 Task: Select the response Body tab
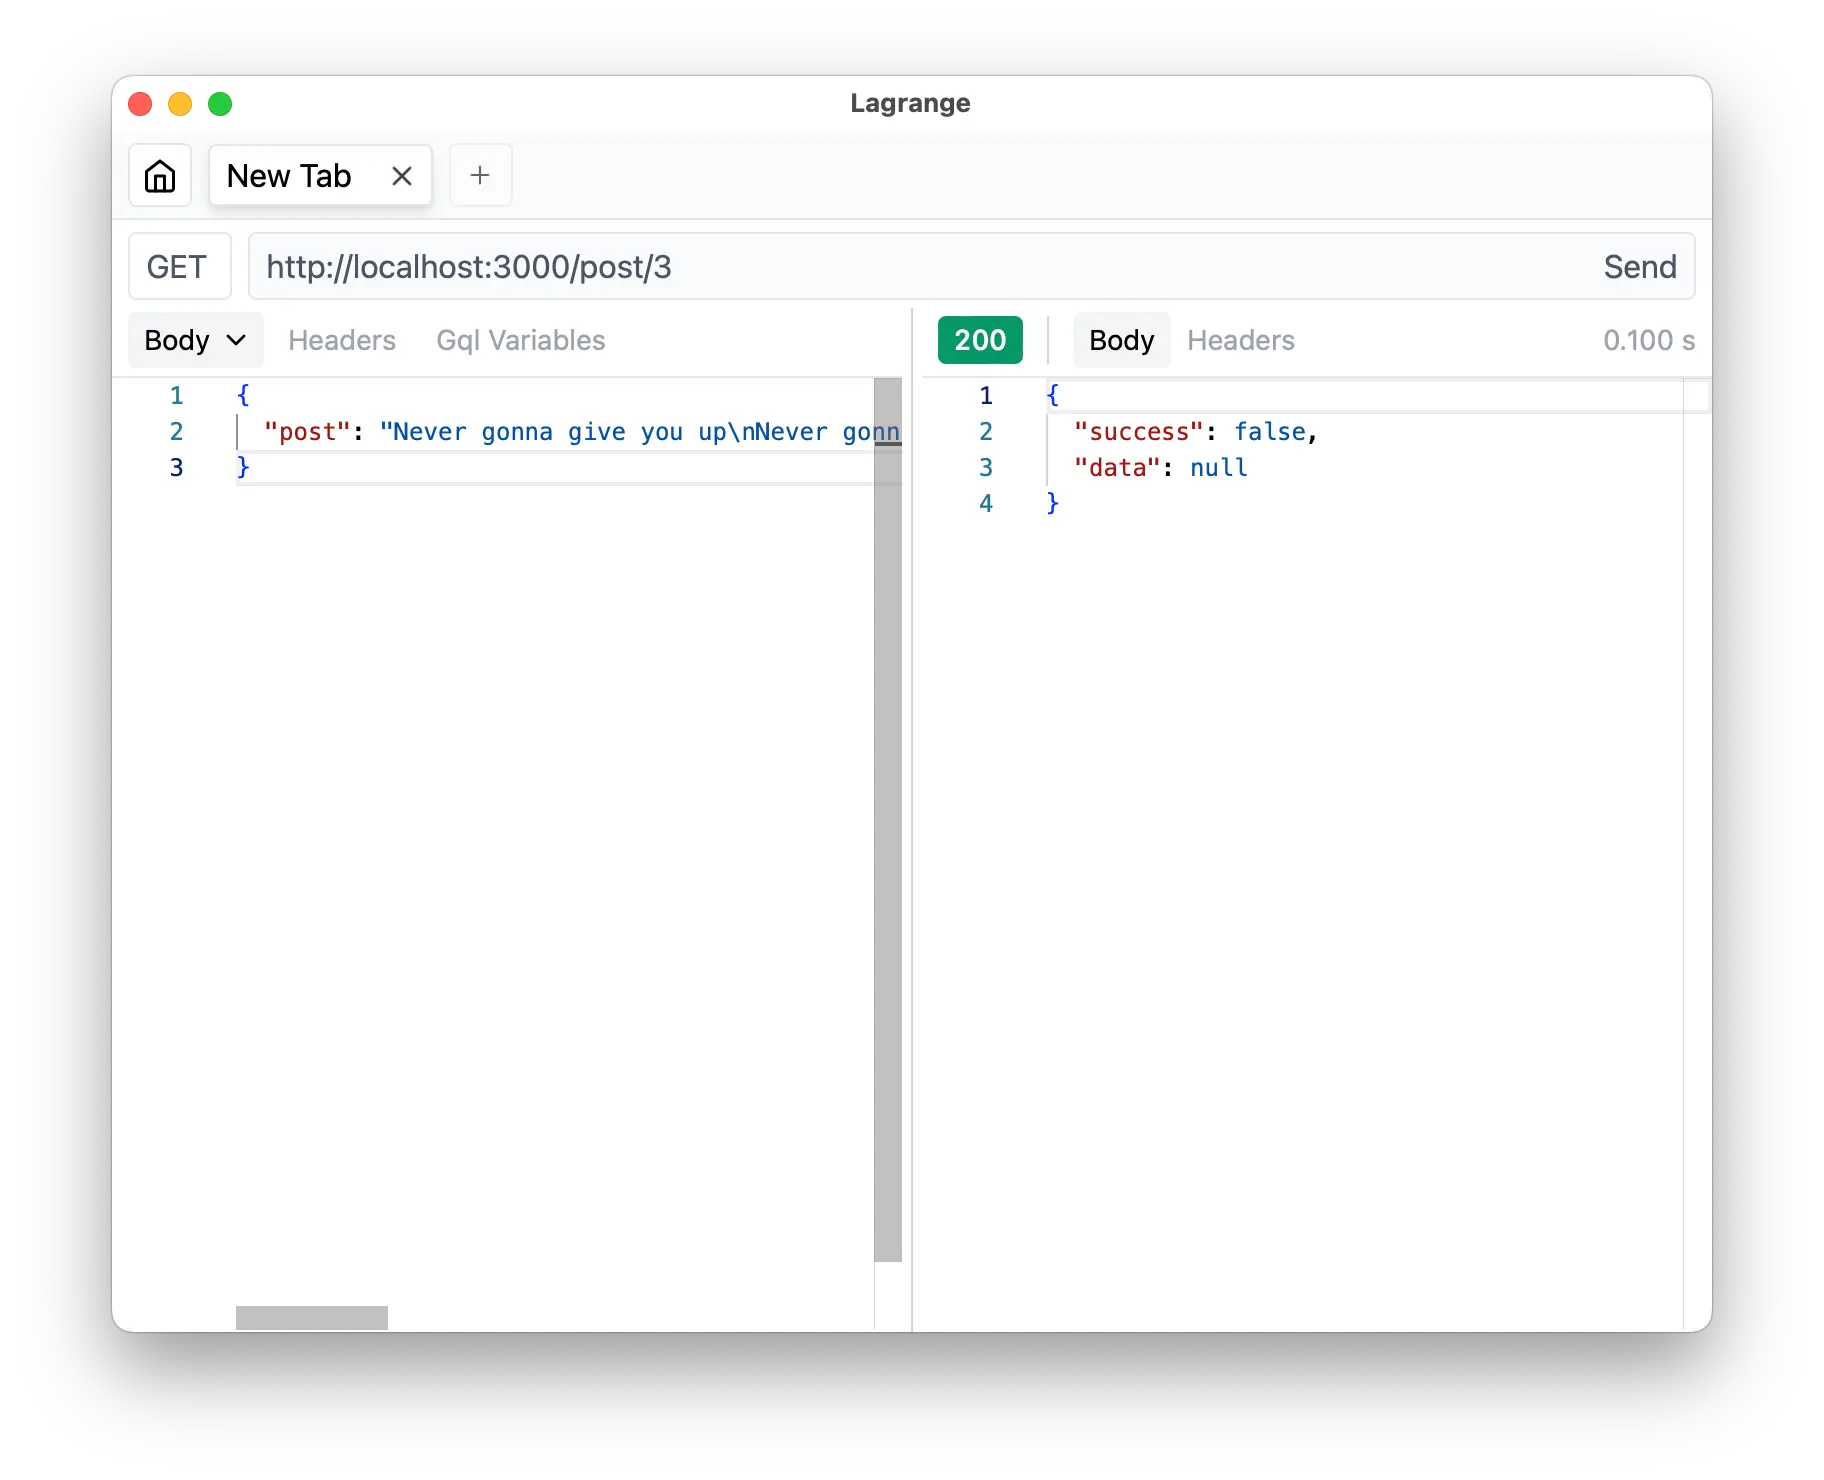pos(1121,340)
